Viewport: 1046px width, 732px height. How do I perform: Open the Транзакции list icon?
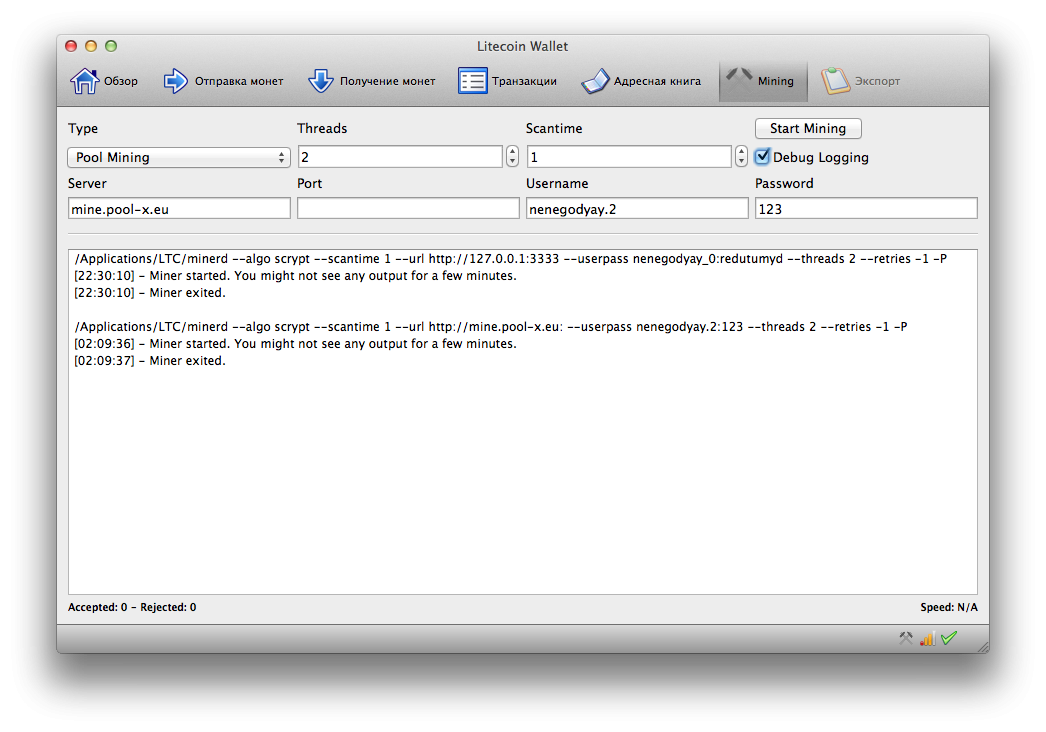(x=472, y=81)
